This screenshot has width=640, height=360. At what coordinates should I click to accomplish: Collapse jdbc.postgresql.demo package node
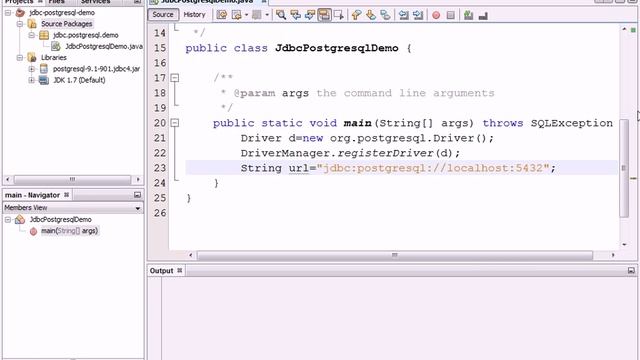31,35
